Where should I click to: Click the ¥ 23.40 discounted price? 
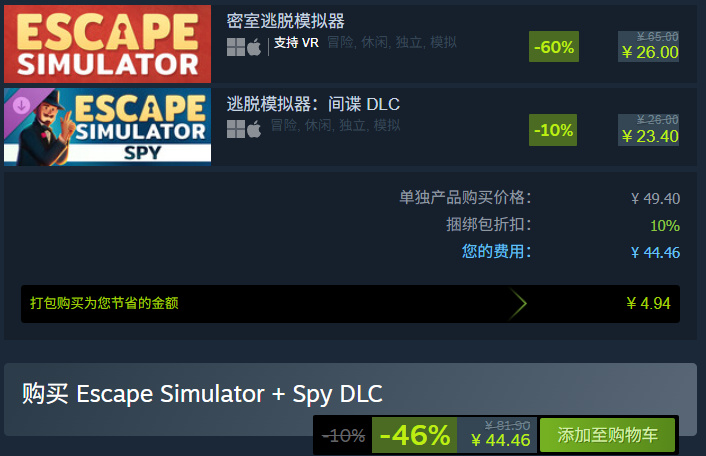click(650, 136)
